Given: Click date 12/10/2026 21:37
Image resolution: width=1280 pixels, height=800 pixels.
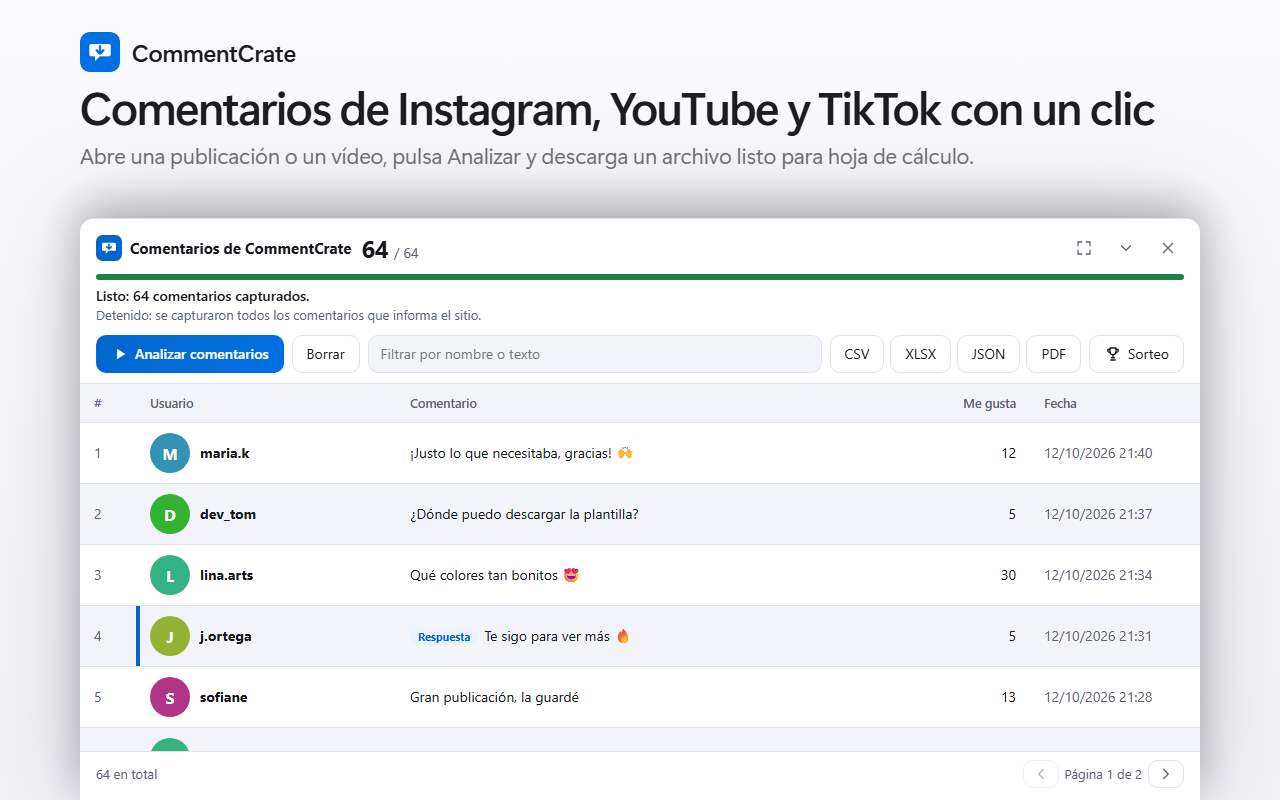Looking at the screenshot, I should pyautogui.click(x=1098, y=514).
